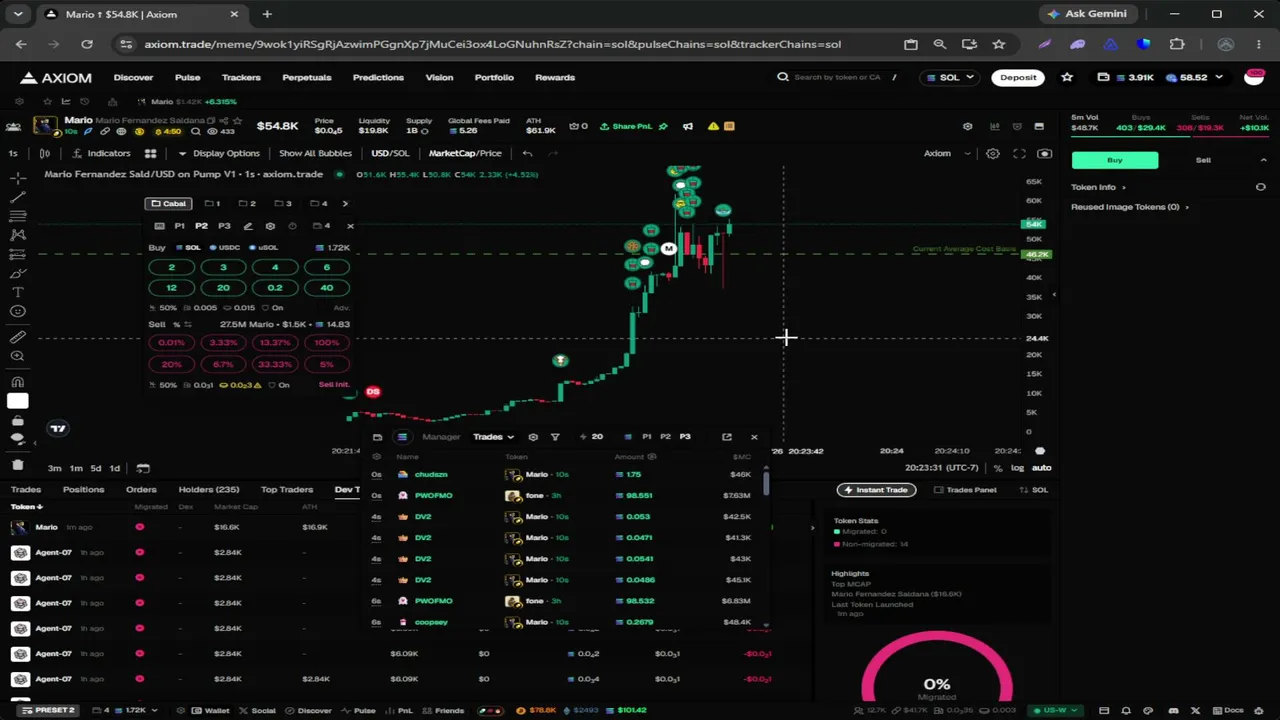The image size is (1280, 720).
Task: Focus the Search by token or CA field
Action: tap(840, 77)
